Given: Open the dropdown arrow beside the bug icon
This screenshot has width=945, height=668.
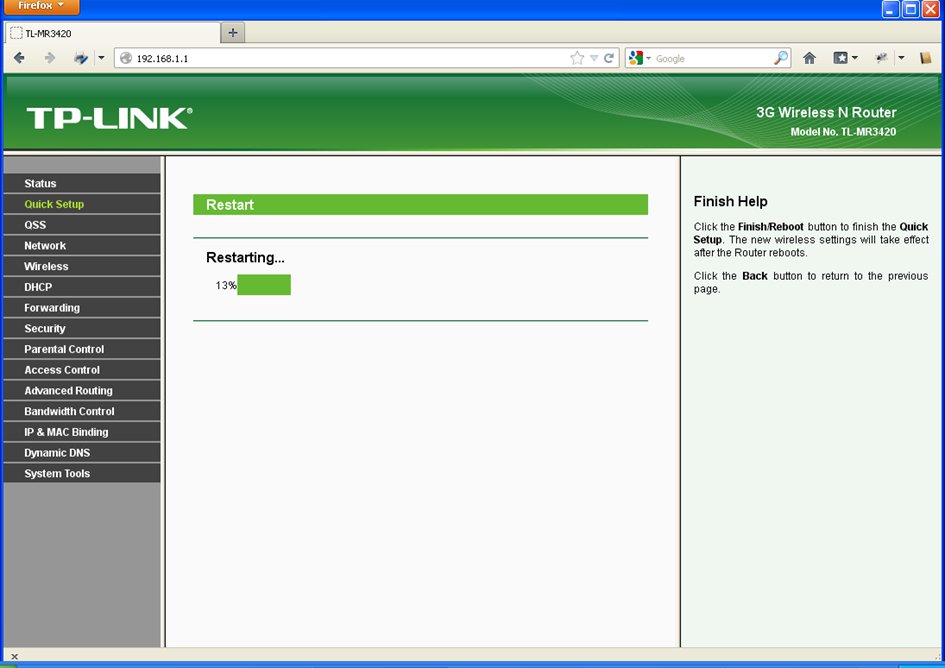Looking at the screenshot, I should click(x=901, y=58).
